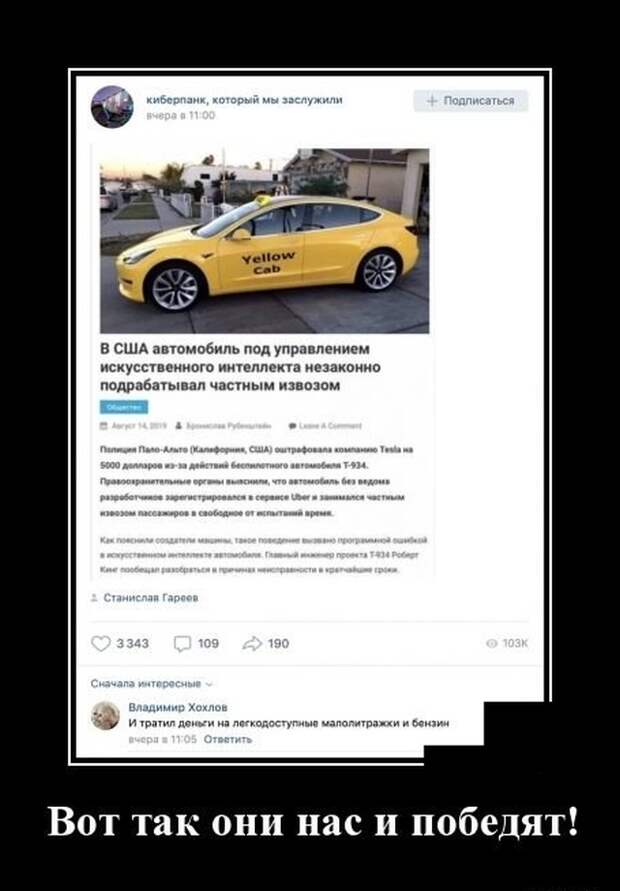Open Владимир Хохлов profile name link
Image resolution: width=620 pixels, height=891 pixels.
tap(178, 707)
